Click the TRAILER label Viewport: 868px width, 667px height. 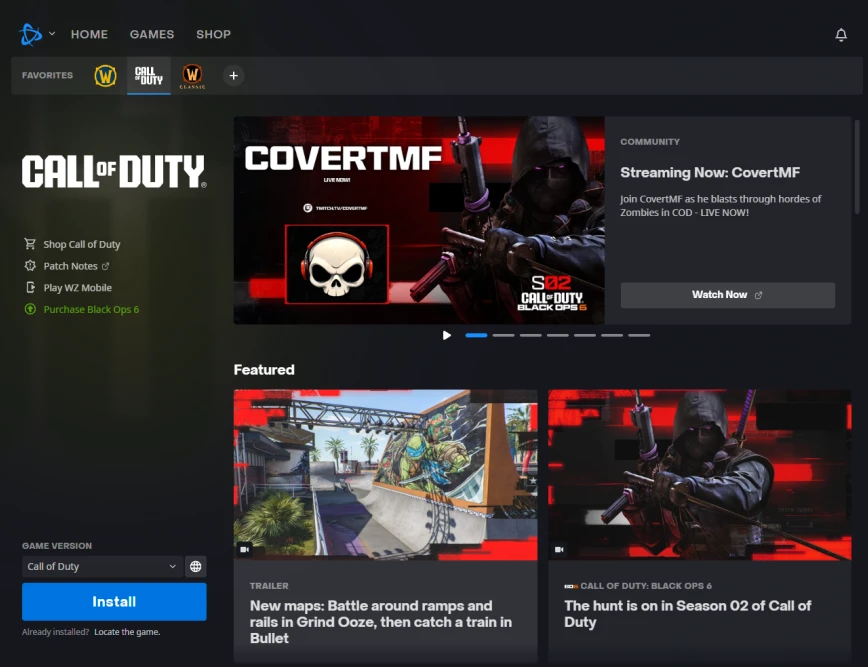[x=269, y=586]
